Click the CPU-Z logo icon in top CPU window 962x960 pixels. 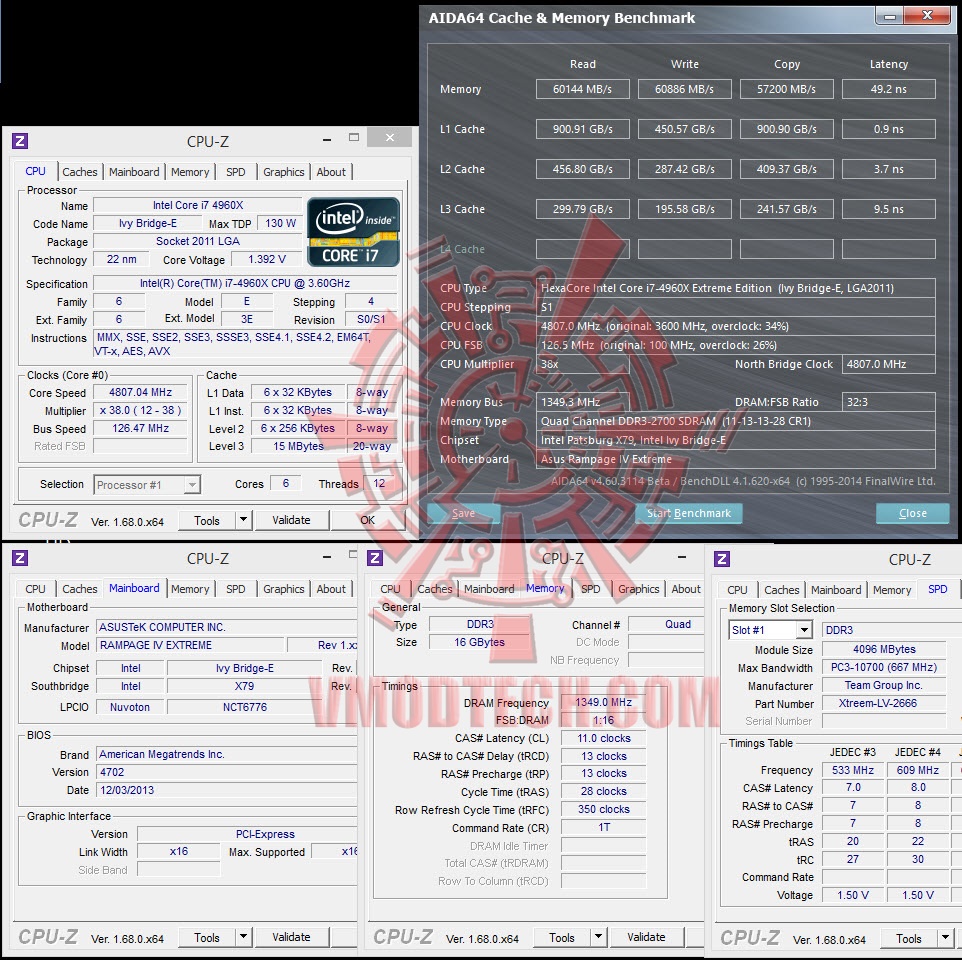[20, 141]
